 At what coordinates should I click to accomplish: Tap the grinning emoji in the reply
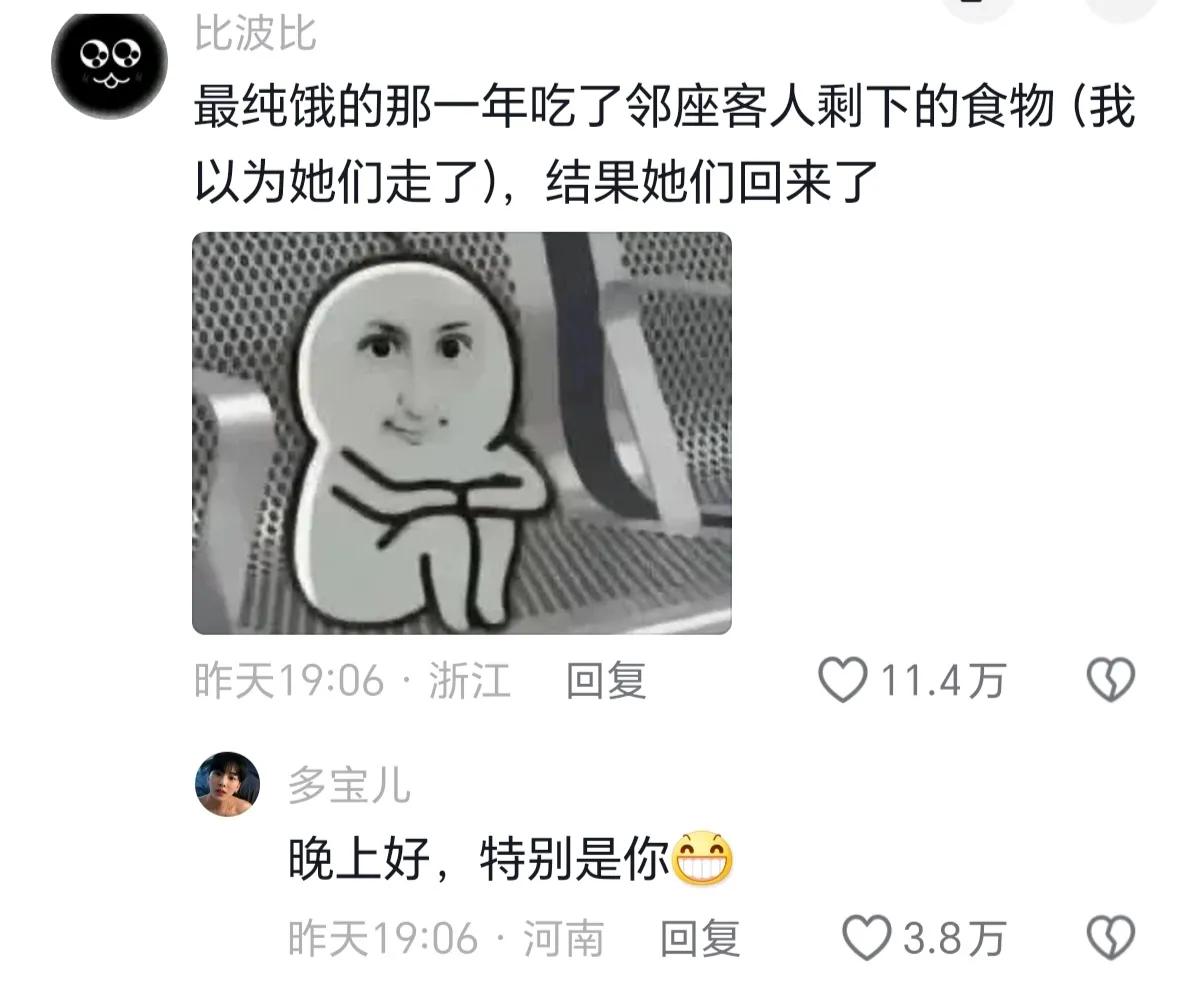click(702, 858)
